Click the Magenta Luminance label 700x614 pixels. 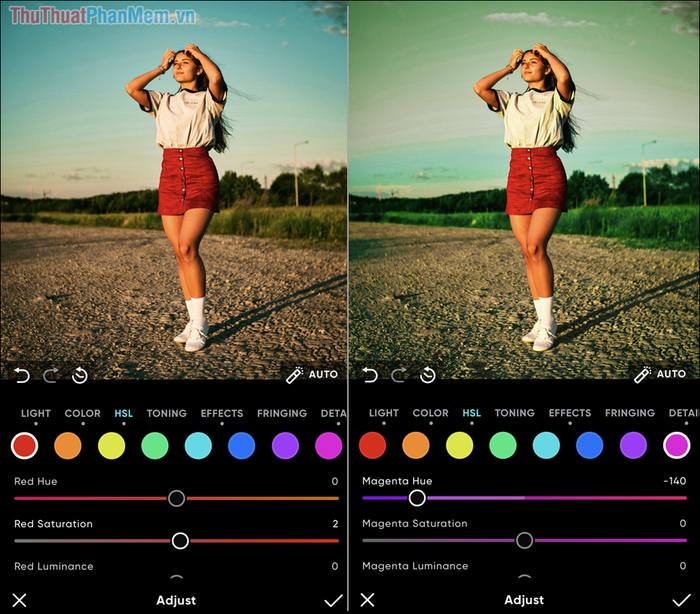(x=415, y=566)
